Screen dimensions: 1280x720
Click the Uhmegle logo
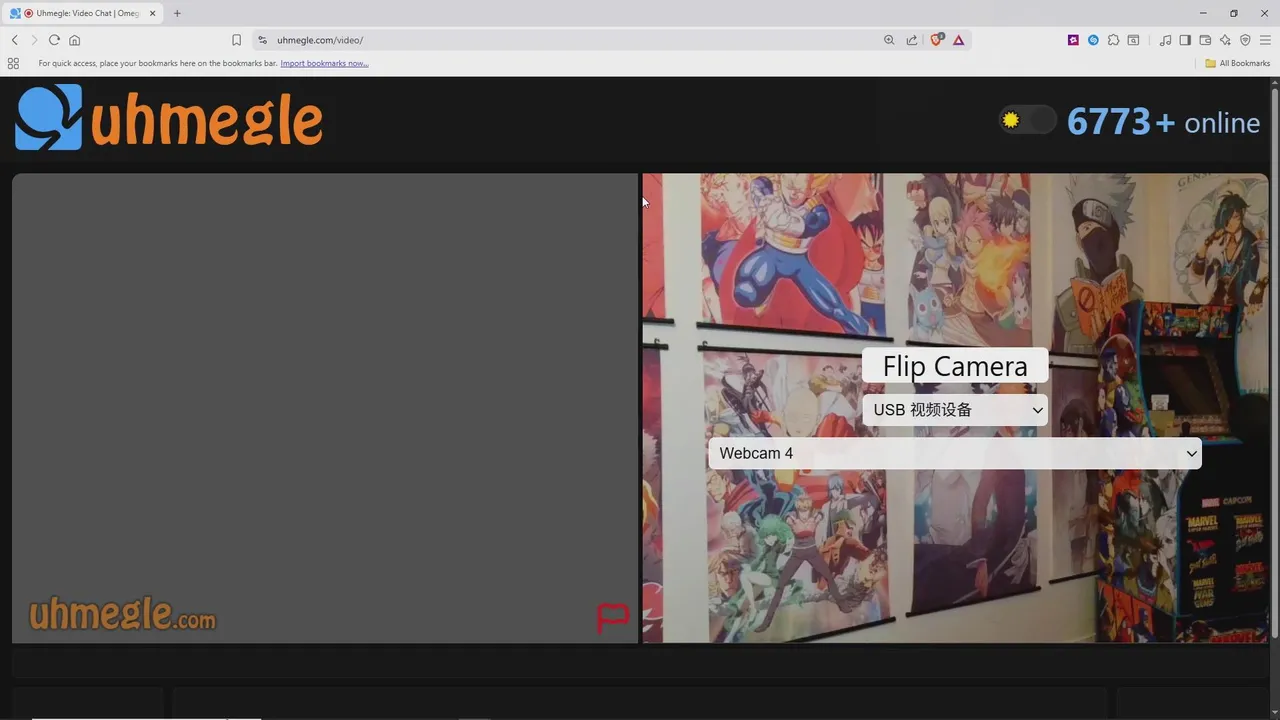pos(169,118)
